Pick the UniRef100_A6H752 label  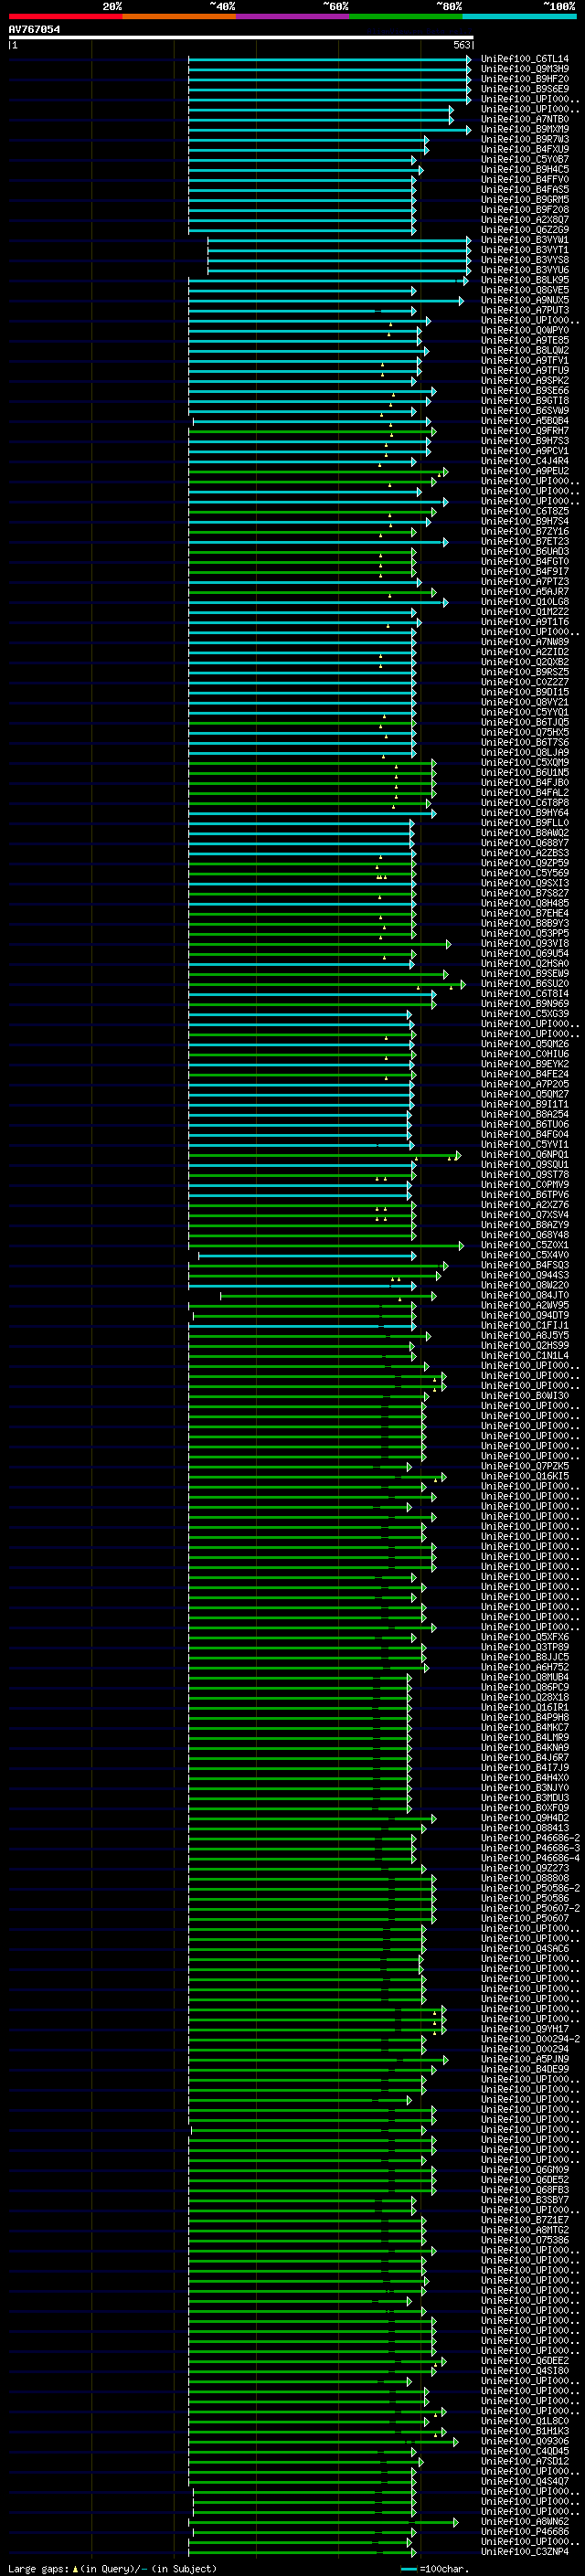click(x=525, y=1667)
